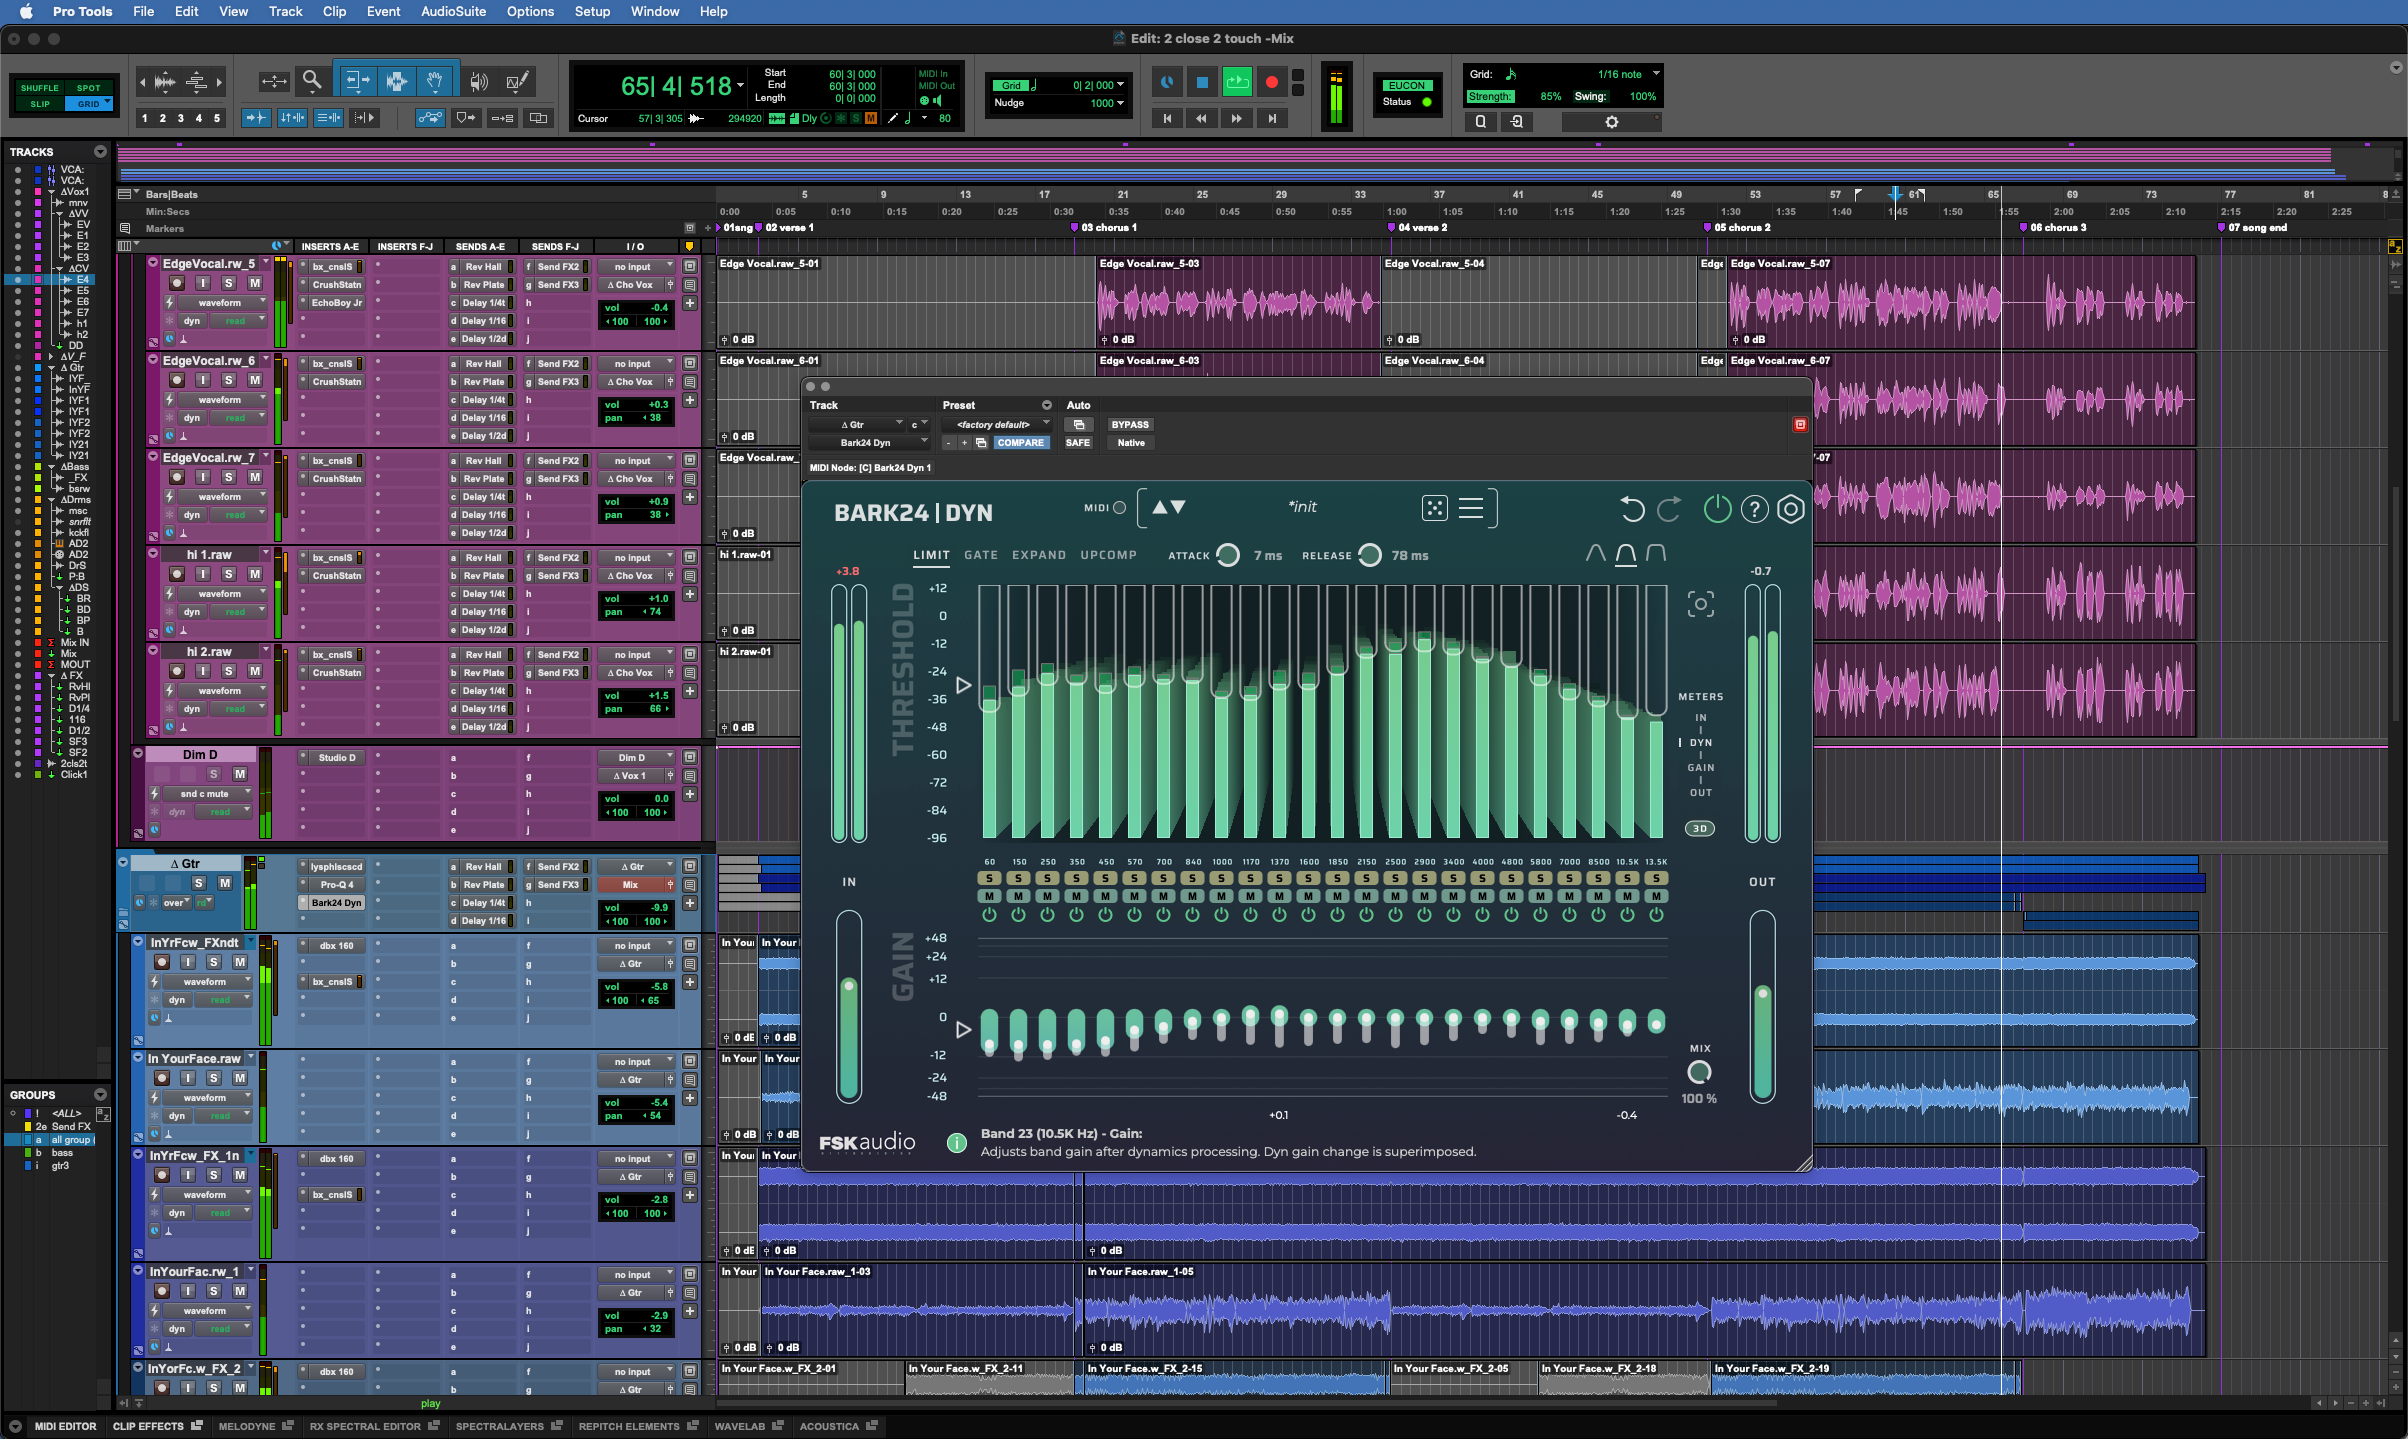Select the Zoomer magnifying glass tool
This screenshot has width=2408, height=1439.
pos(312,81)
